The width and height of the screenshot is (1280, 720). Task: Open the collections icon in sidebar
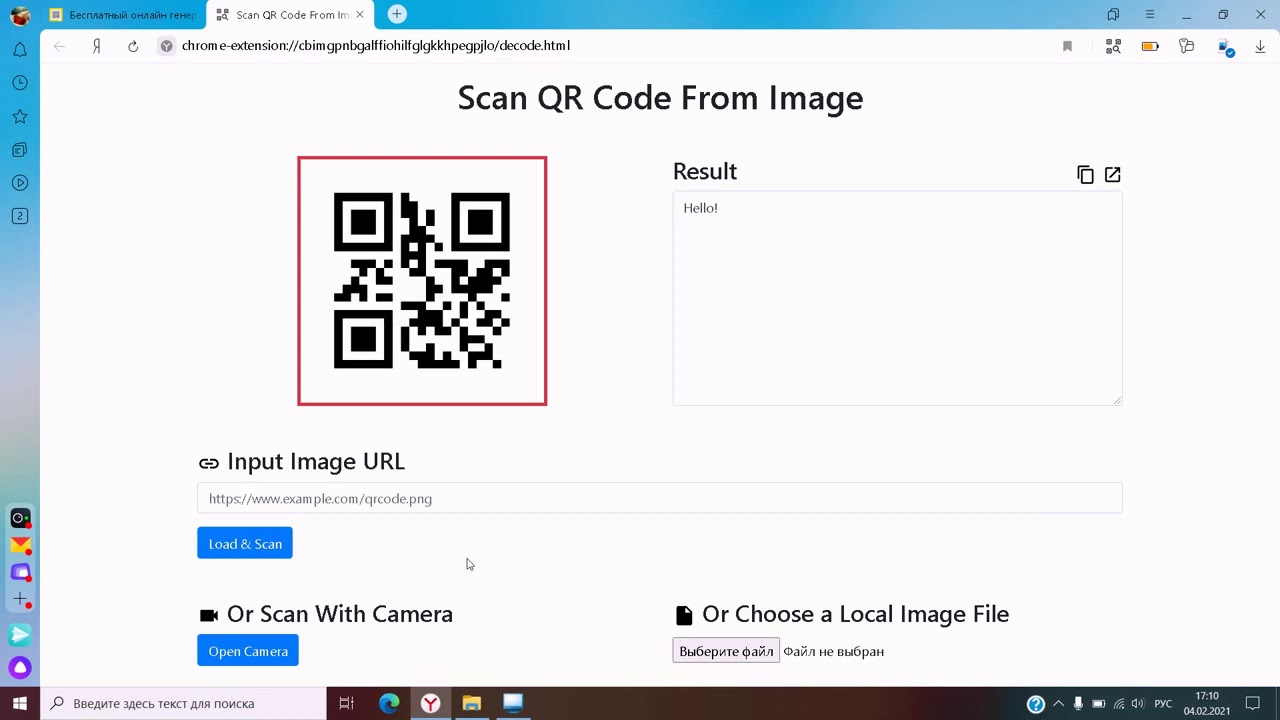point(20,150)
